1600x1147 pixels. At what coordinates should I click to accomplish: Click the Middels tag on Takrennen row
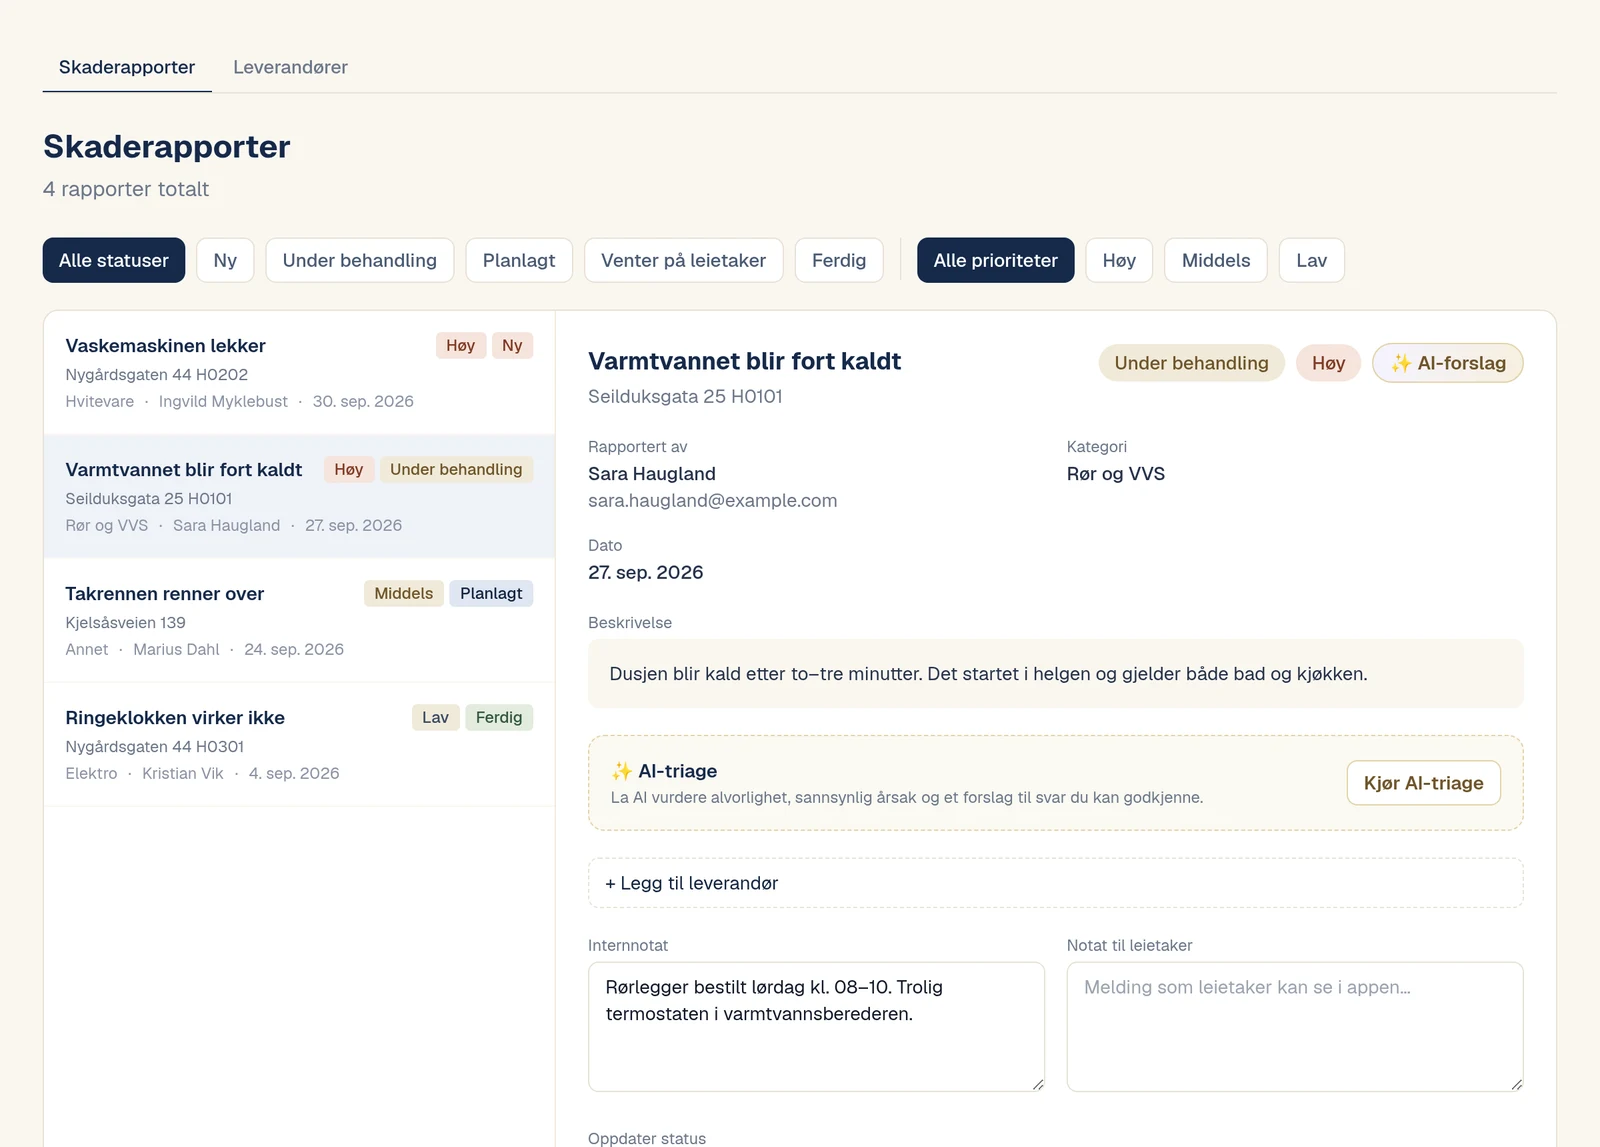[x=404, y=593]
